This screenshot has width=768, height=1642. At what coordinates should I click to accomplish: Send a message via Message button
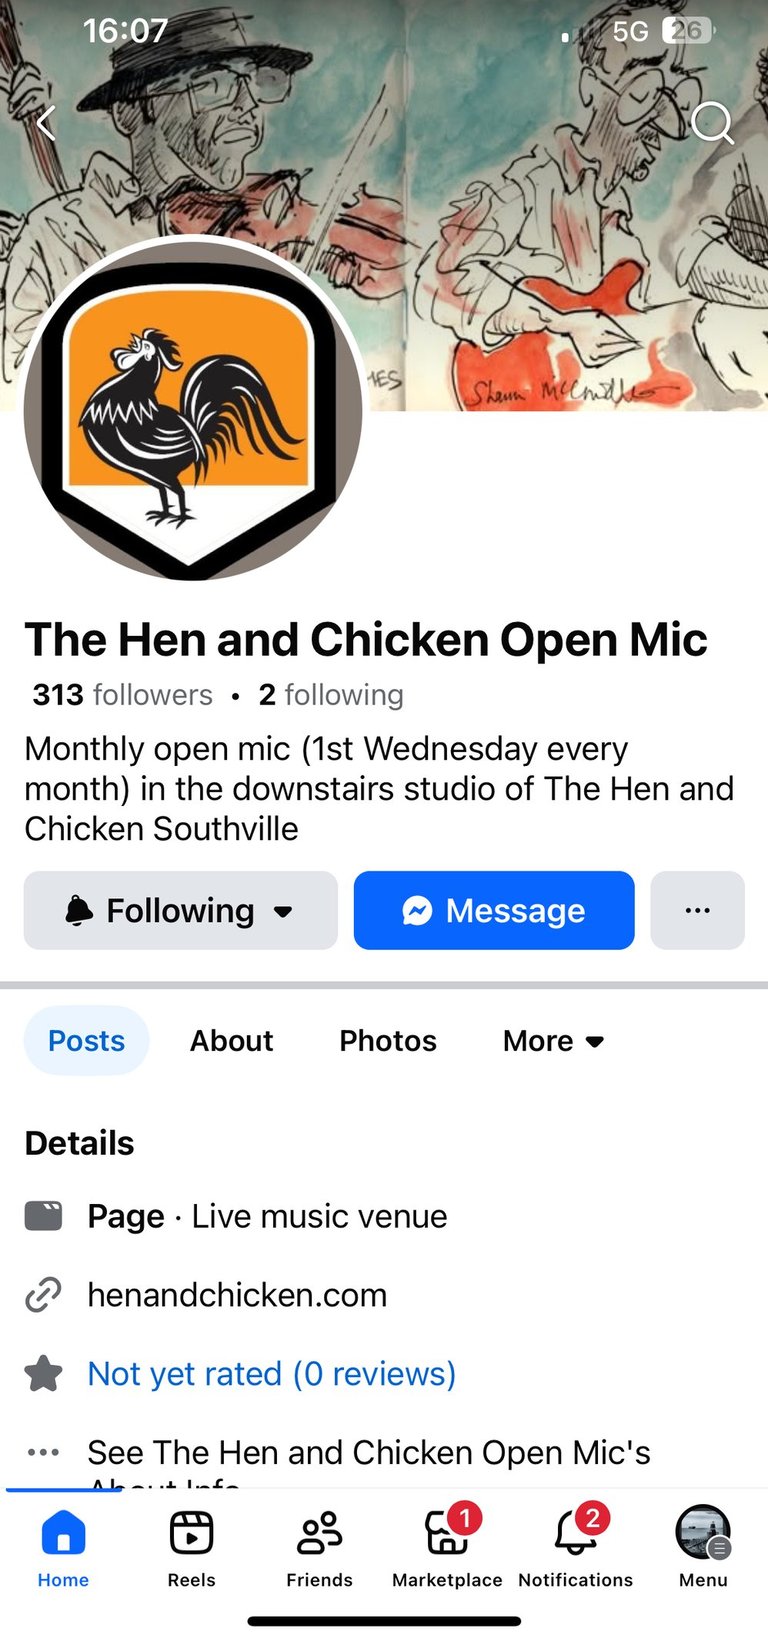(x=494, y=910)
